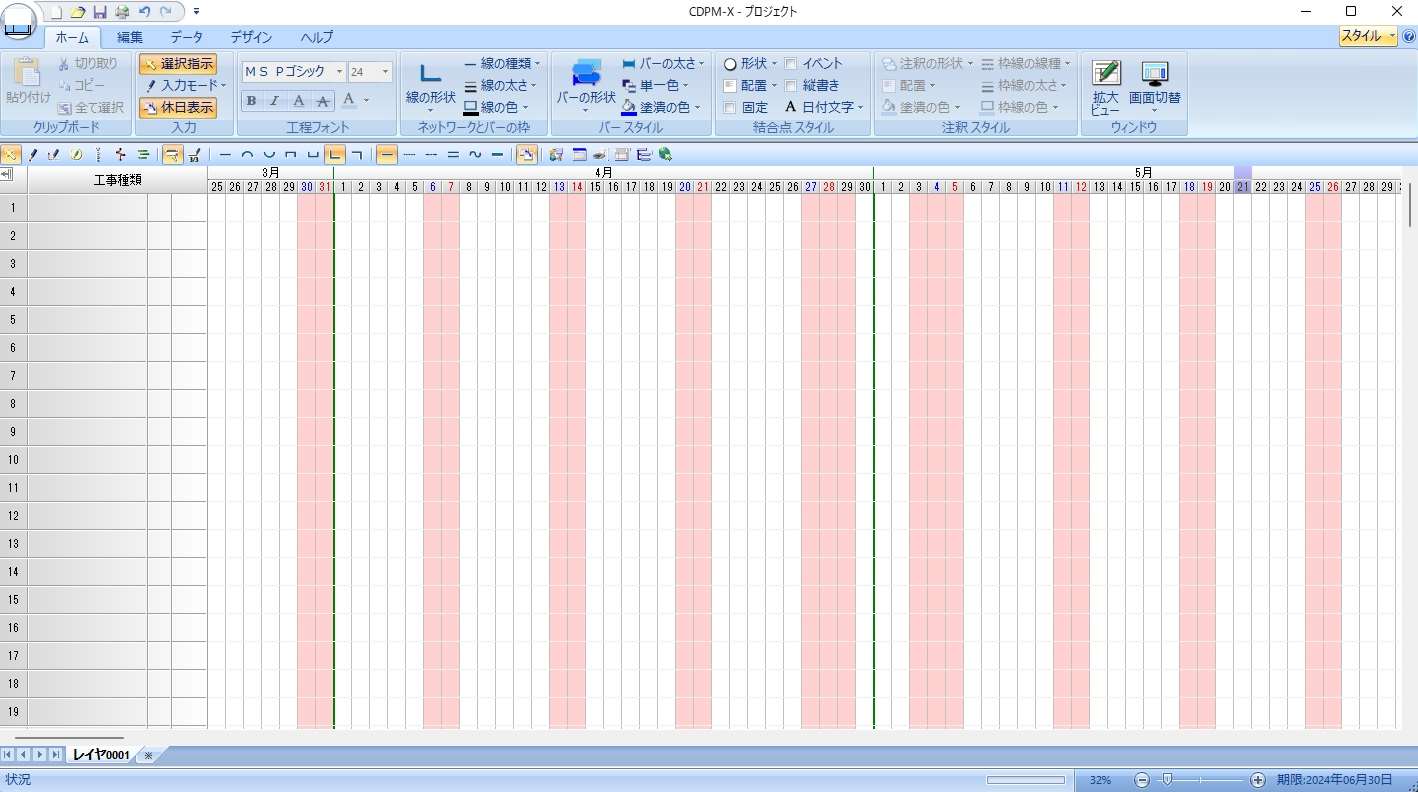Screen dimensions: 1418x792
Task: Click the 工事種類 column header
Action: click(118, 180)
